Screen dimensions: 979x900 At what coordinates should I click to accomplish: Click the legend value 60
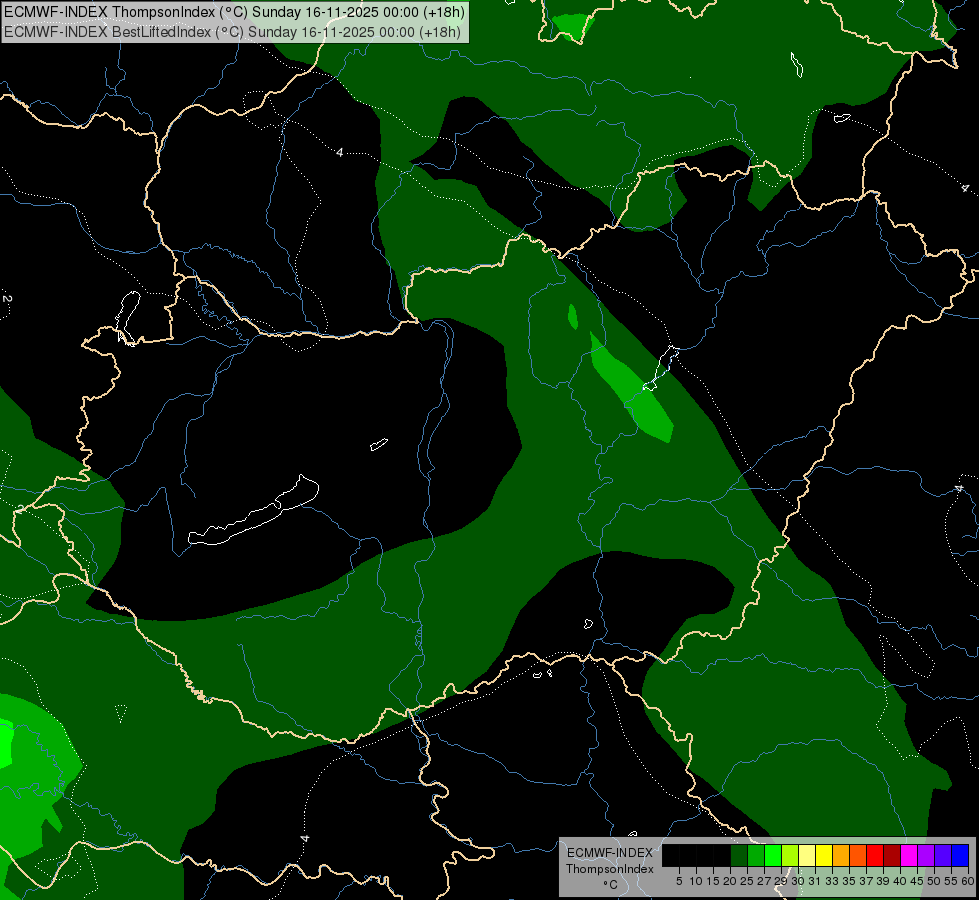968,881
